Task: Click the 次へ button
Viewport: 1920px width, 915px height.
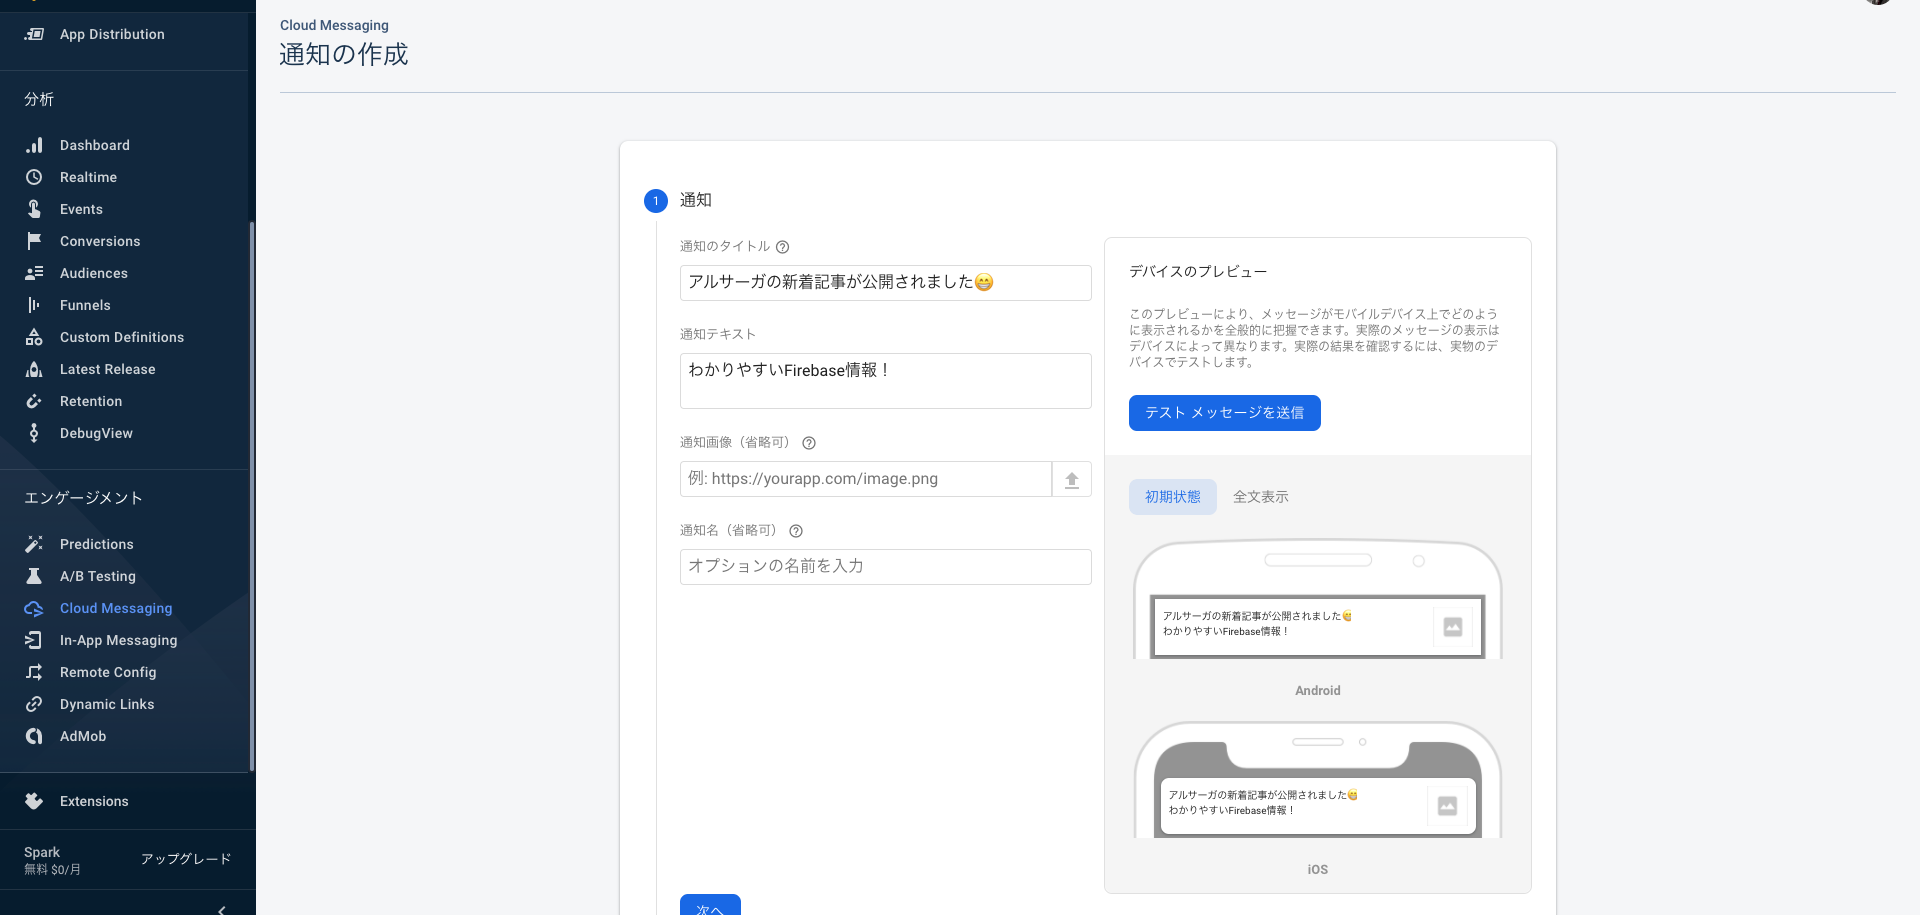Action: point(710,905)
